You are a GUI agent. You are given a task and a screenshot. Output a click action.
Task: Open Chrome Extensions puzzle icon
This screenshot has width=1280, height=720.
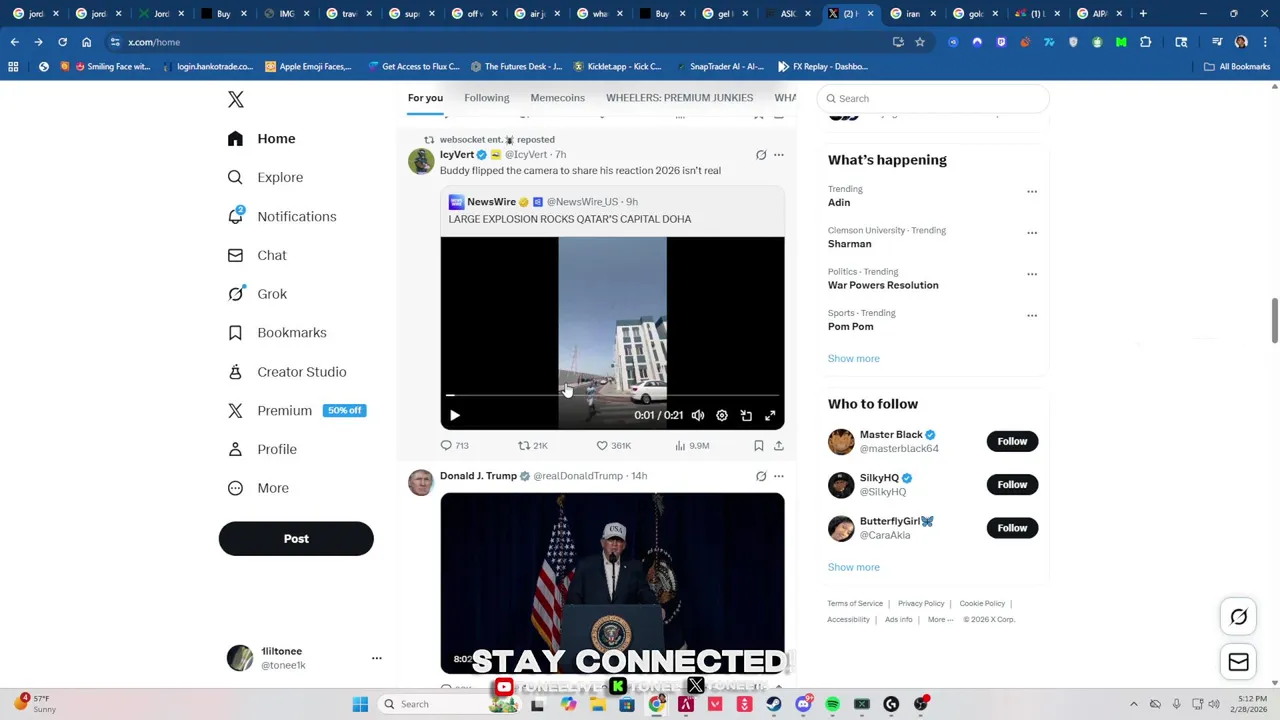point(1145,42)
